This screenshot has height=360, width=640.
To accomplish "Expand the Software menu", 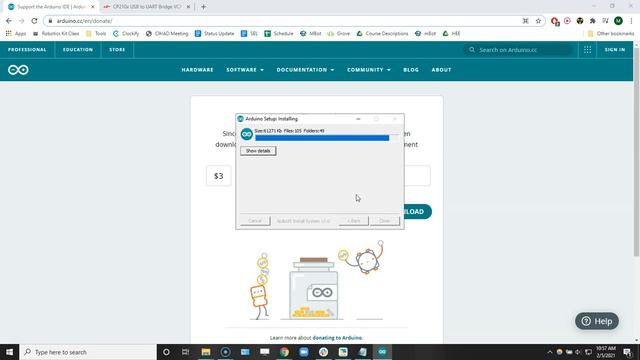I will [x=245, y=70].
